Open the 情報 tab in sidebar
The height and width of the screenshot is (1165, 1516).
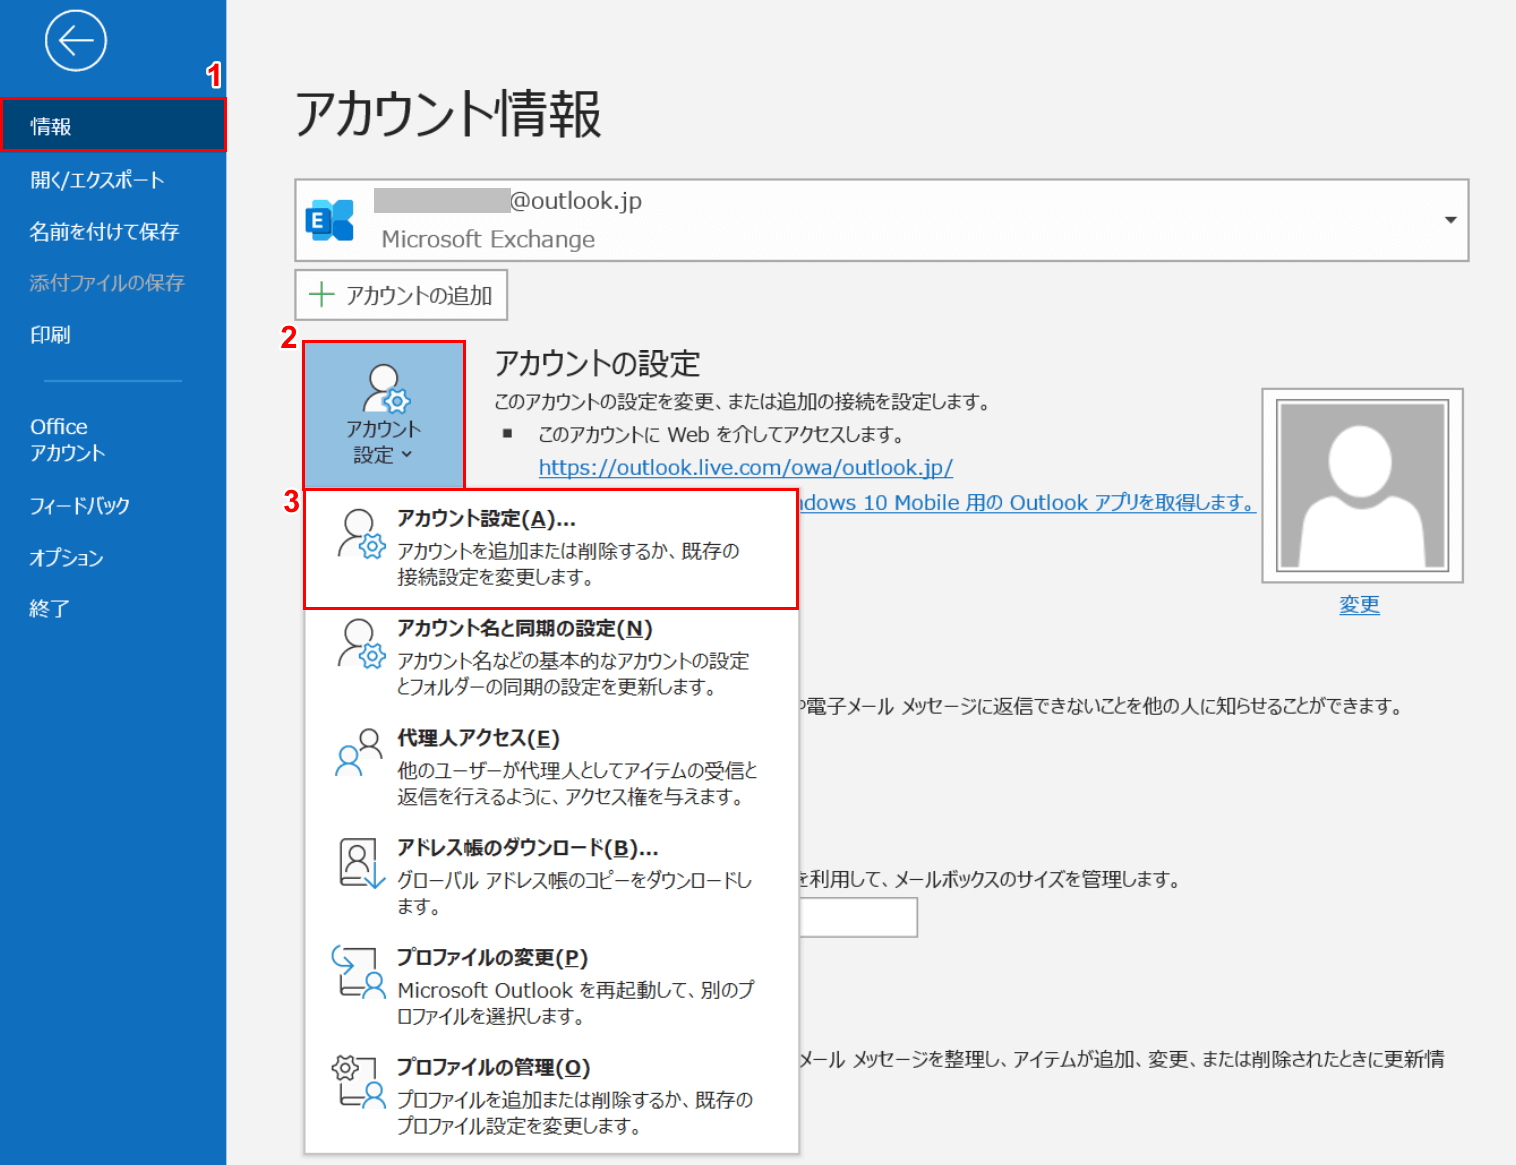point(113,126)
